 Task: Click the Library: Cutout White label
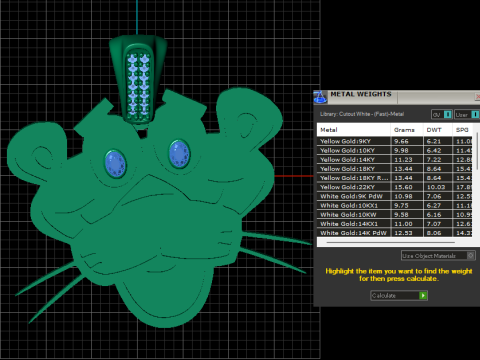(x=362, y=114)
